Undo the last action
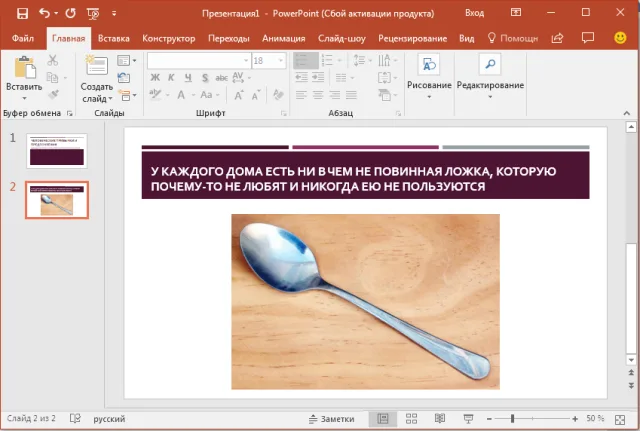Image resolution: width=640 pixels, height=431 pixels. tap(44, 13)
